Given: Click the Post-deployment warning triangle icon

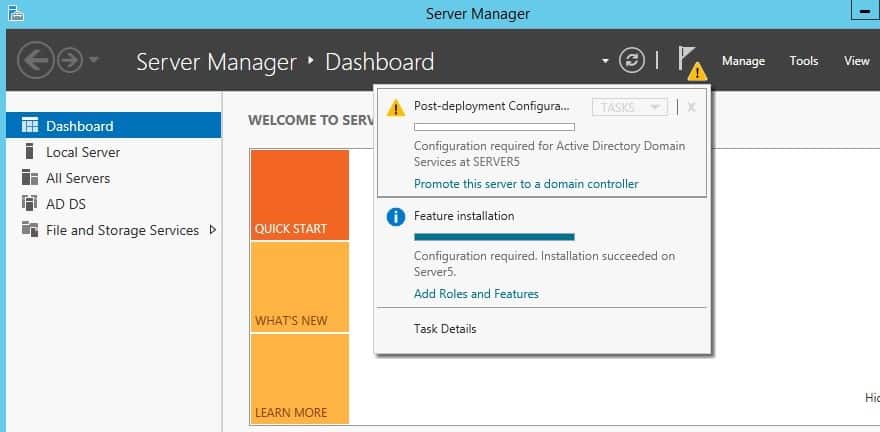Looking at the screenshot, I should click(396, 108).
